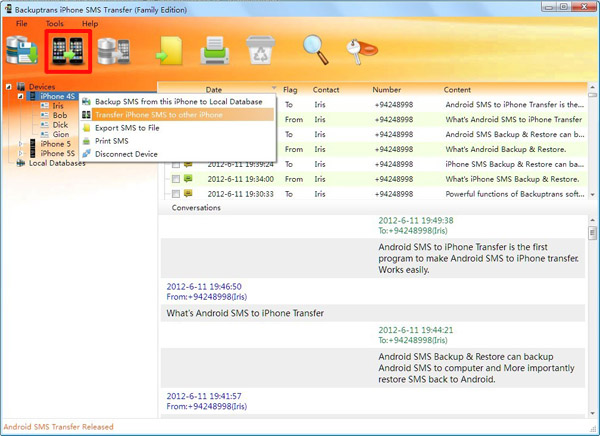Choose Backup SMS from this iPhone to Local Database
The height and width of the screenshot is (436, 600).
pyautogui.click(x=178, y=101)
